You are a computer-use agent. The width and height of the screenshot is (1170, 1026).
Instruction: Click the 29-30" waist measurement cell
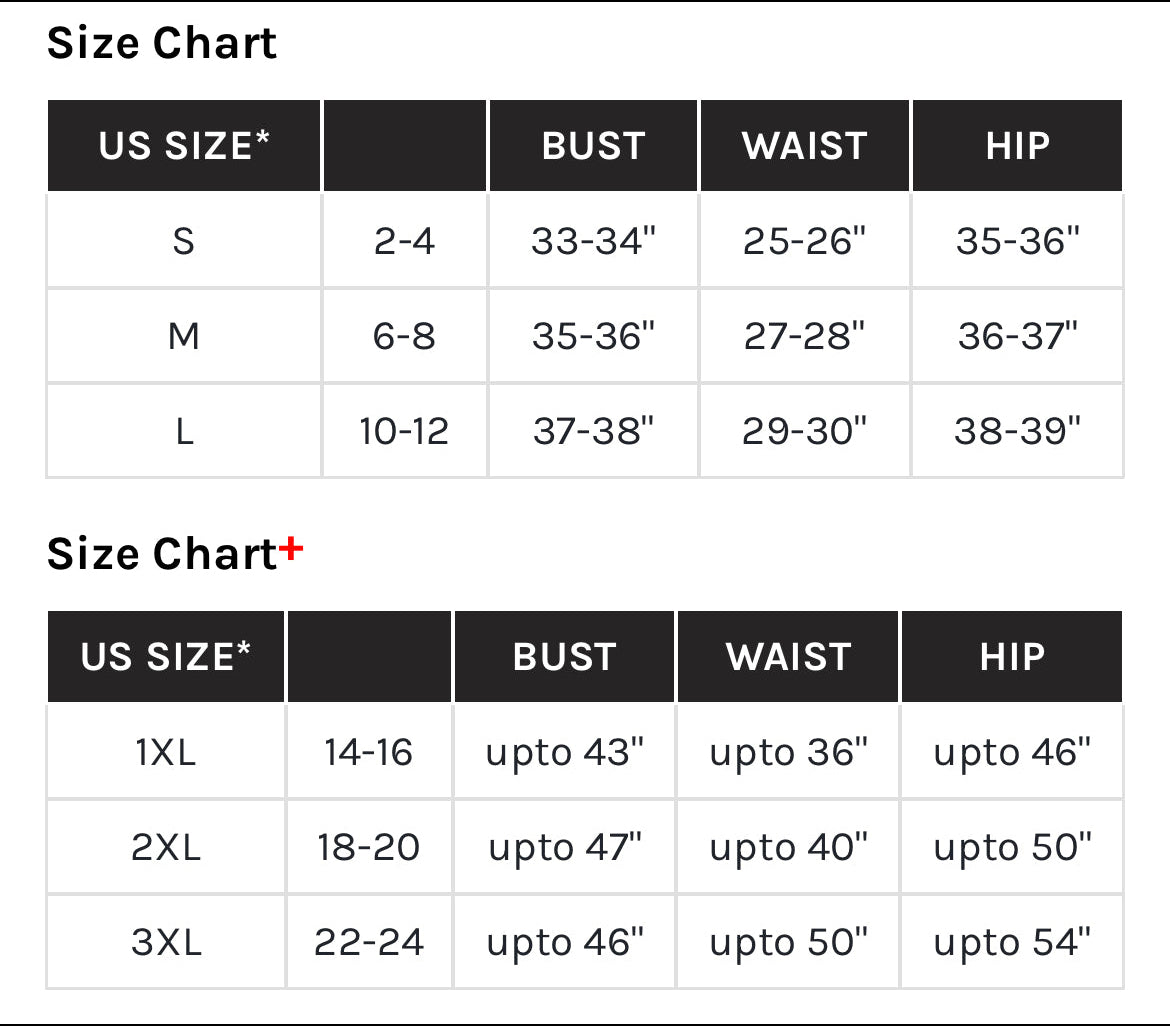tap(805, 431)
